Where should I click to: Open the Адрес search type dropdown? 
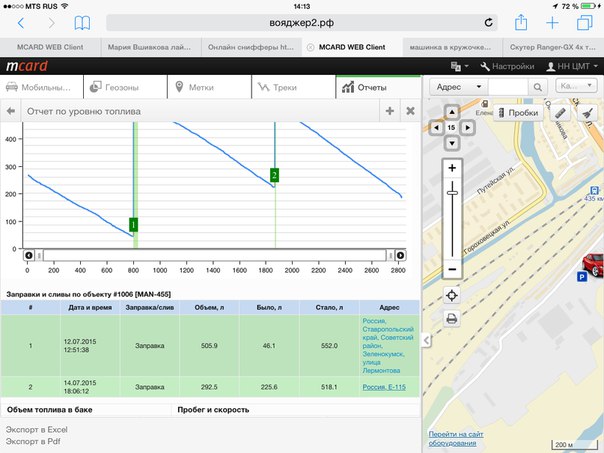tap(460, 87)
